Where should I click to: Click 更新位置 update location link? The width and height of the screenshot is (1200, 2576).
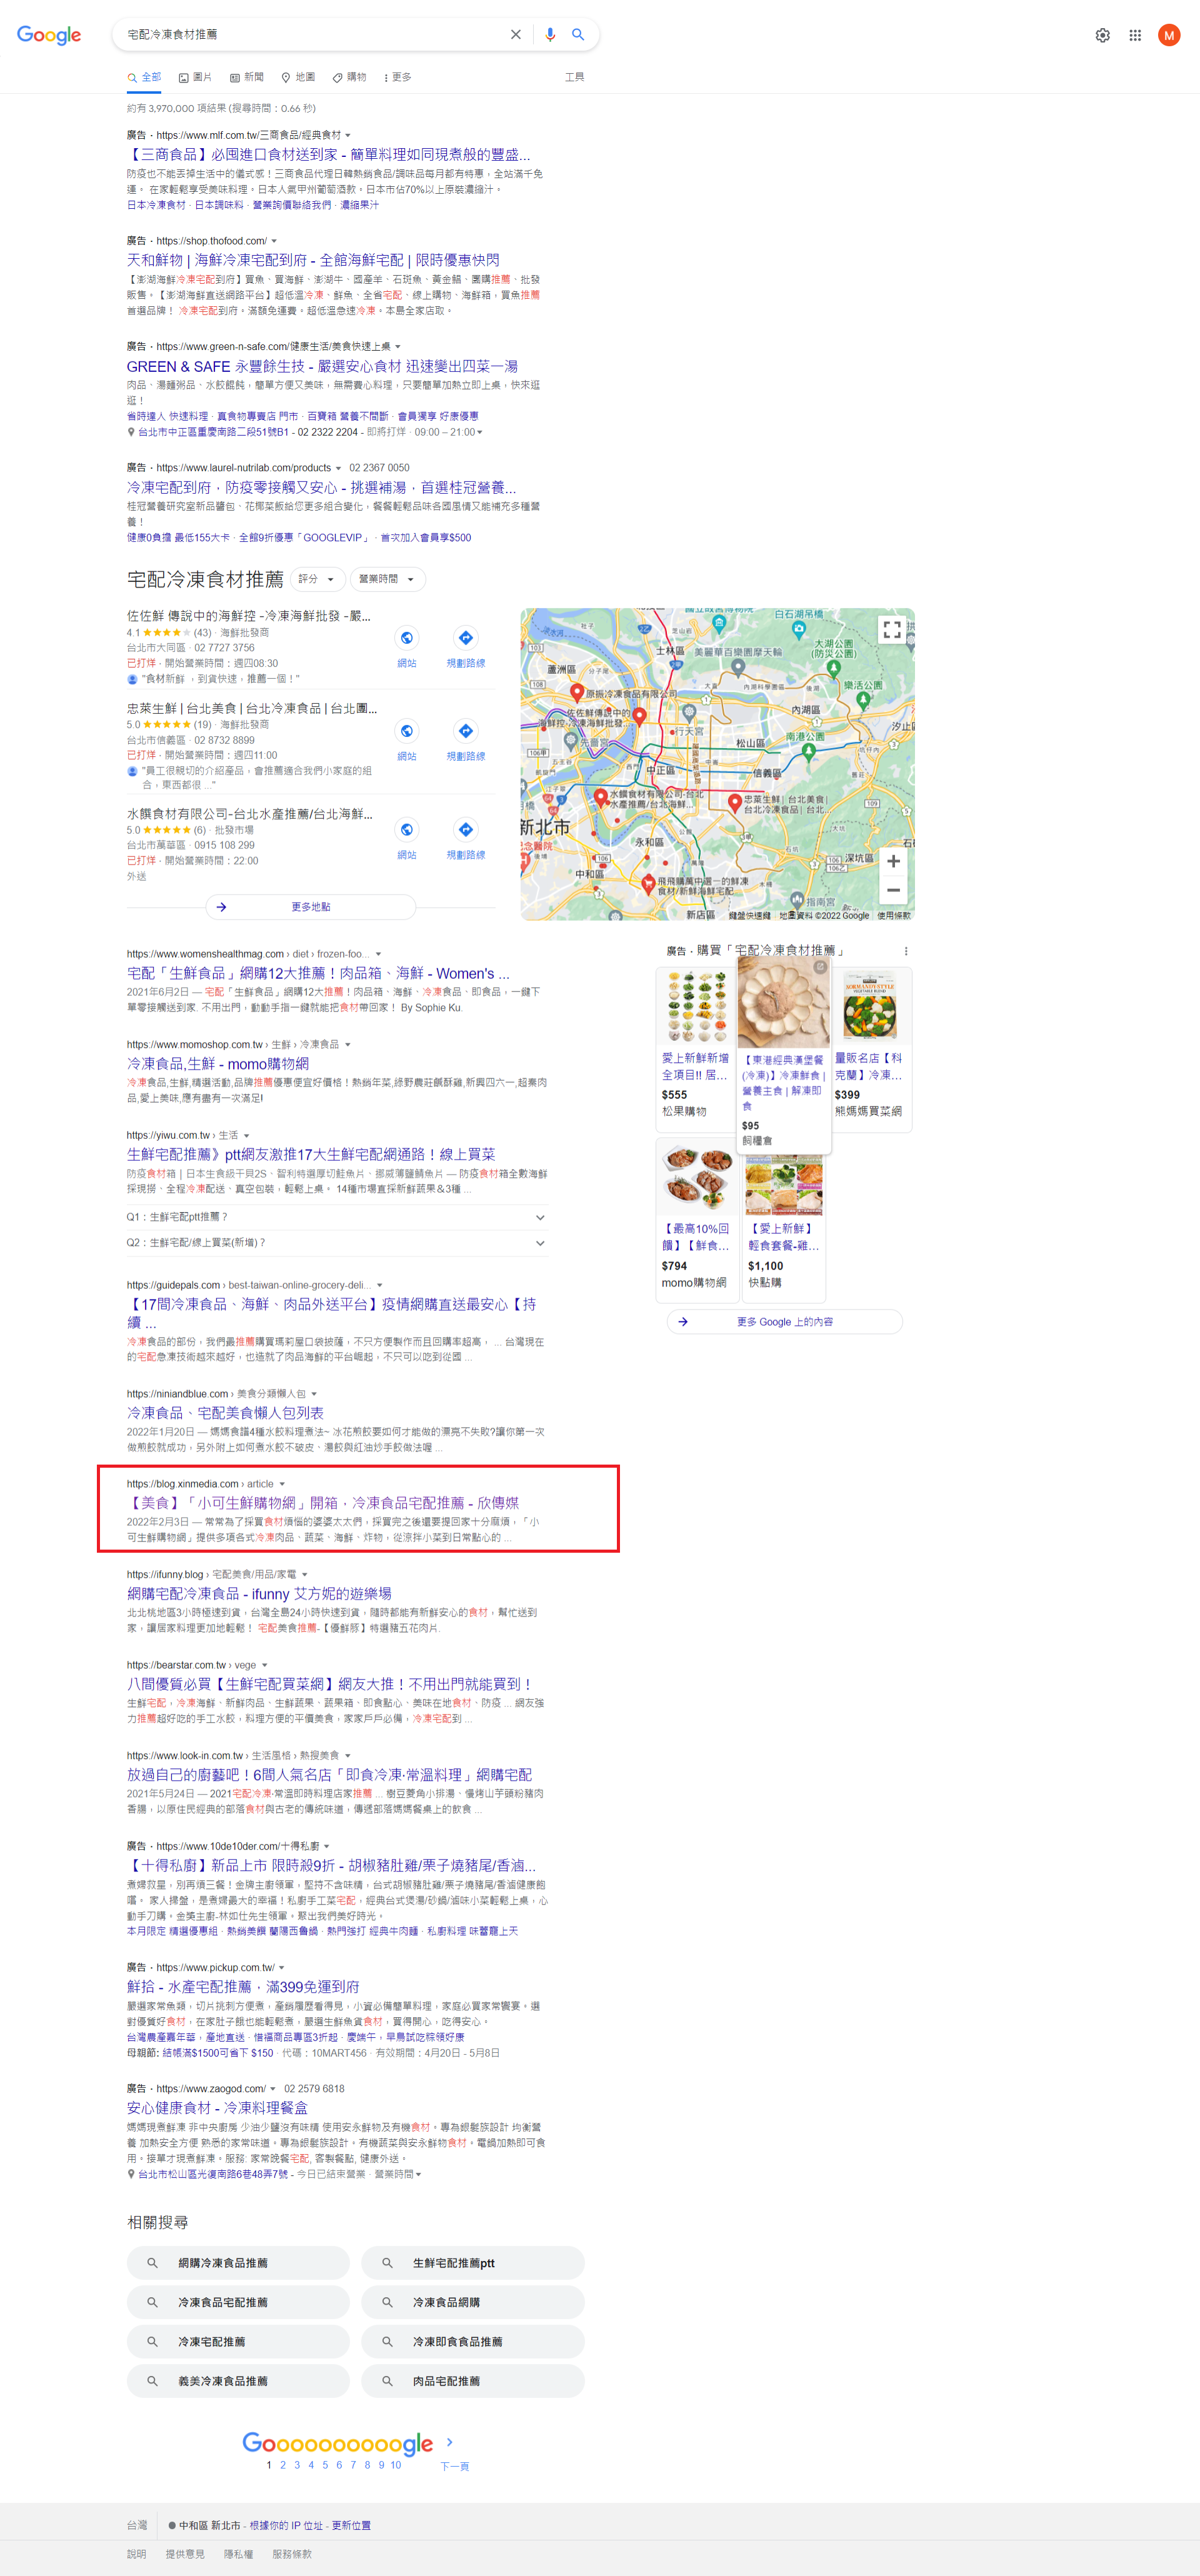(351, 2525)
